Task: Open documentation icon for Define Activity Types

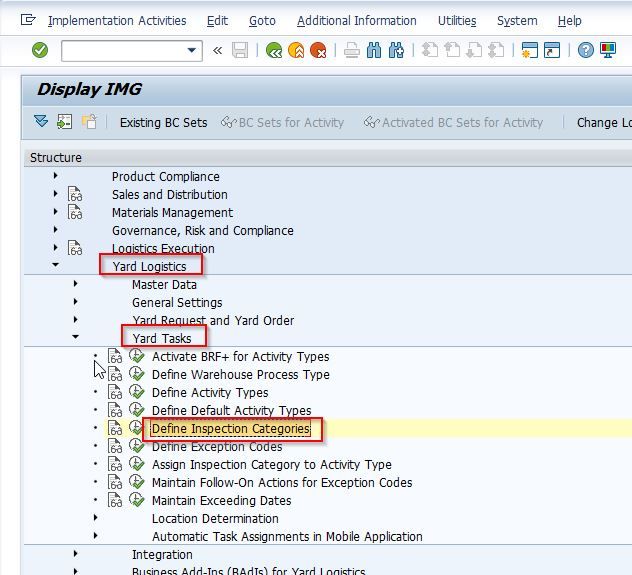Action: click(115, 392)
